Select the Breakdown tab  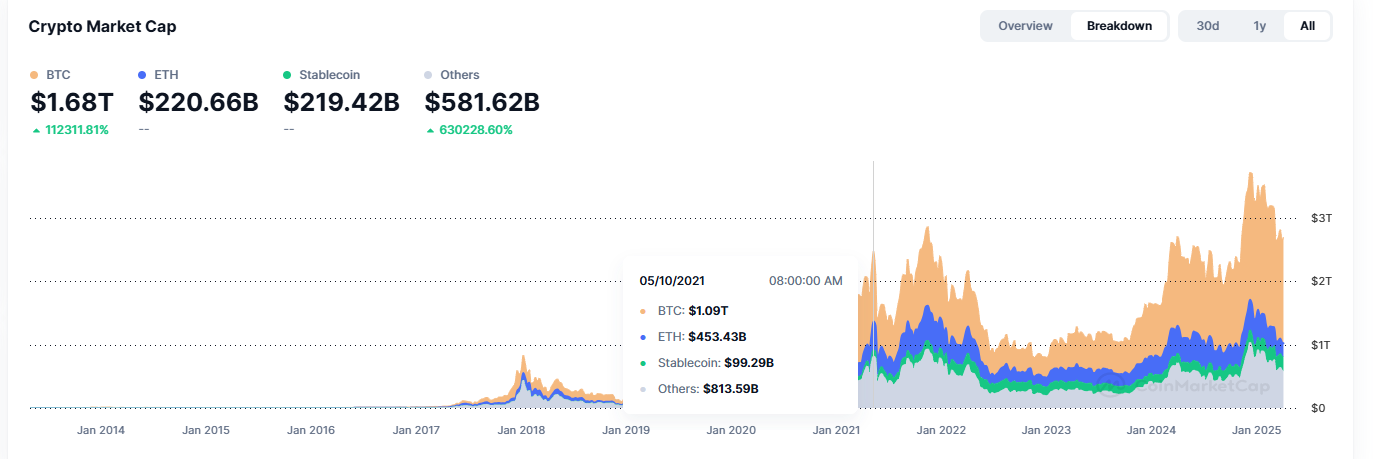(1119, 26)
